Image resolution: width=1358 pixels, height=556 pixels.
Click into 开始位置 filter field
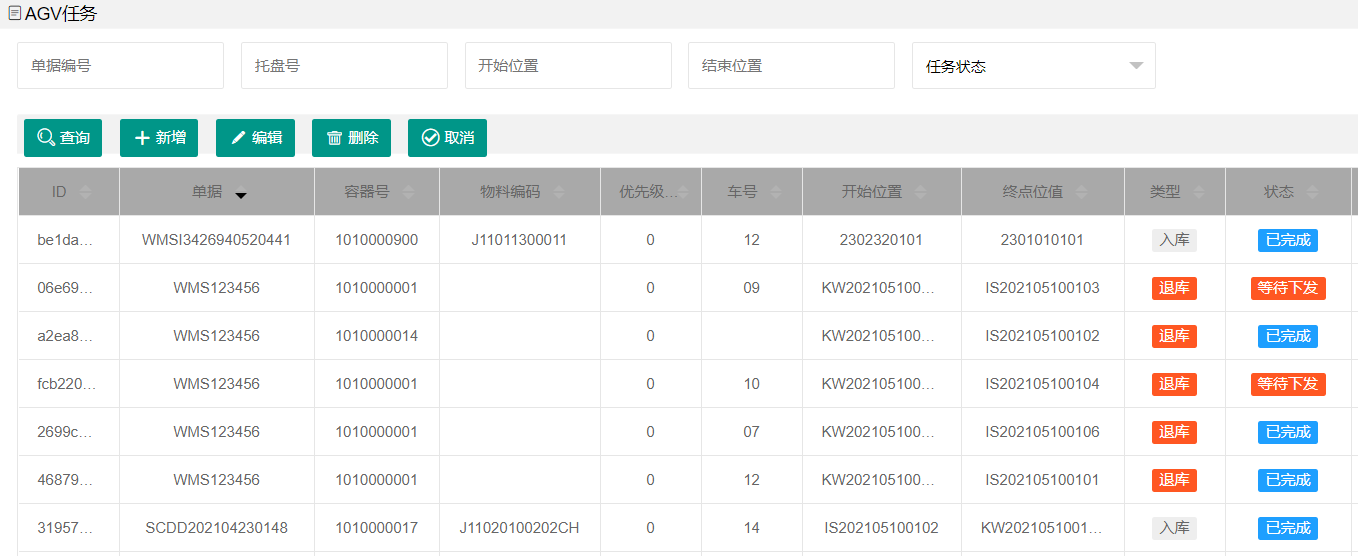(568, 66)
